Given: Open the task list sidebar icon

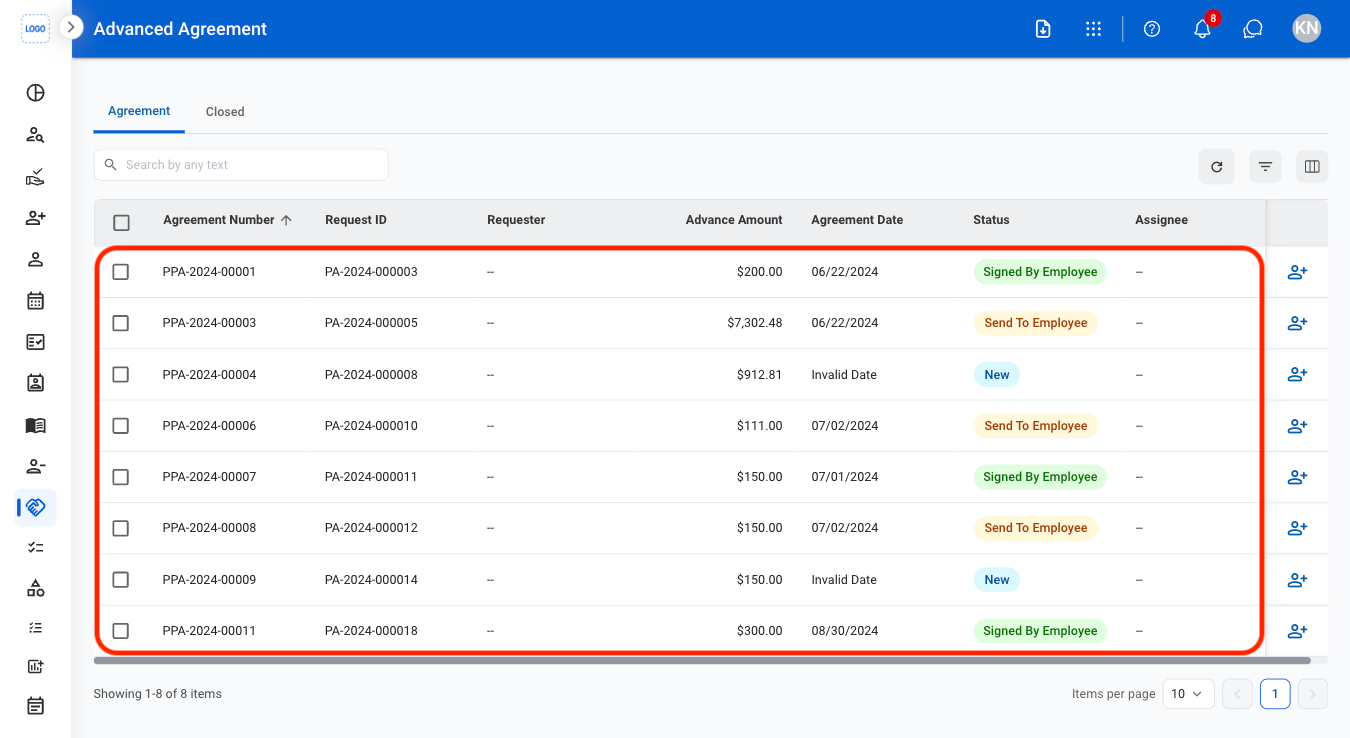Looking at the screenshot, I should click(x=35, y=628).
